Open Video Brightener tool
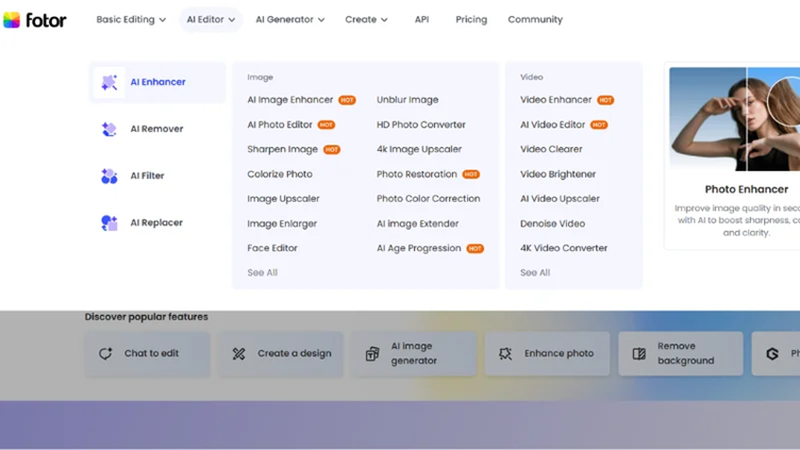Screen dimensions: 800x450 point(558,174)
